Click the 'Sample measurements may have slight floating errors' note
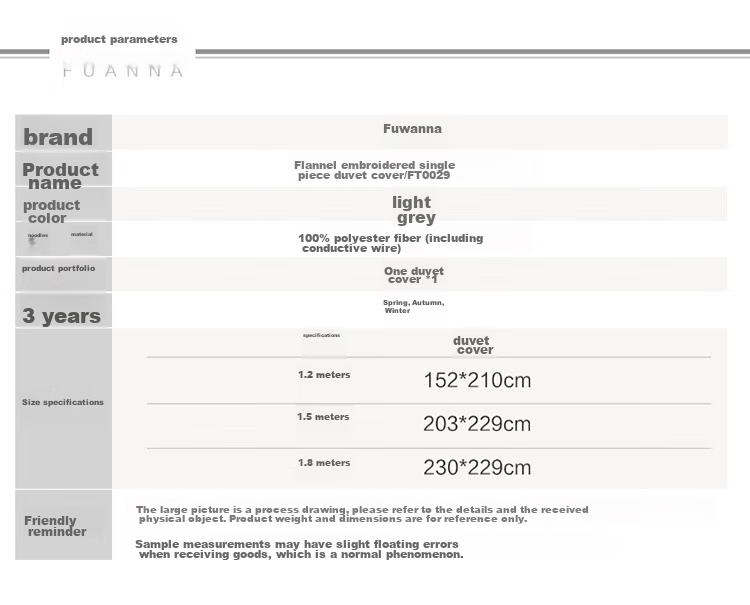Image resolution: width=750 pixels, height=605 pixels. click(x=299, y=549)
